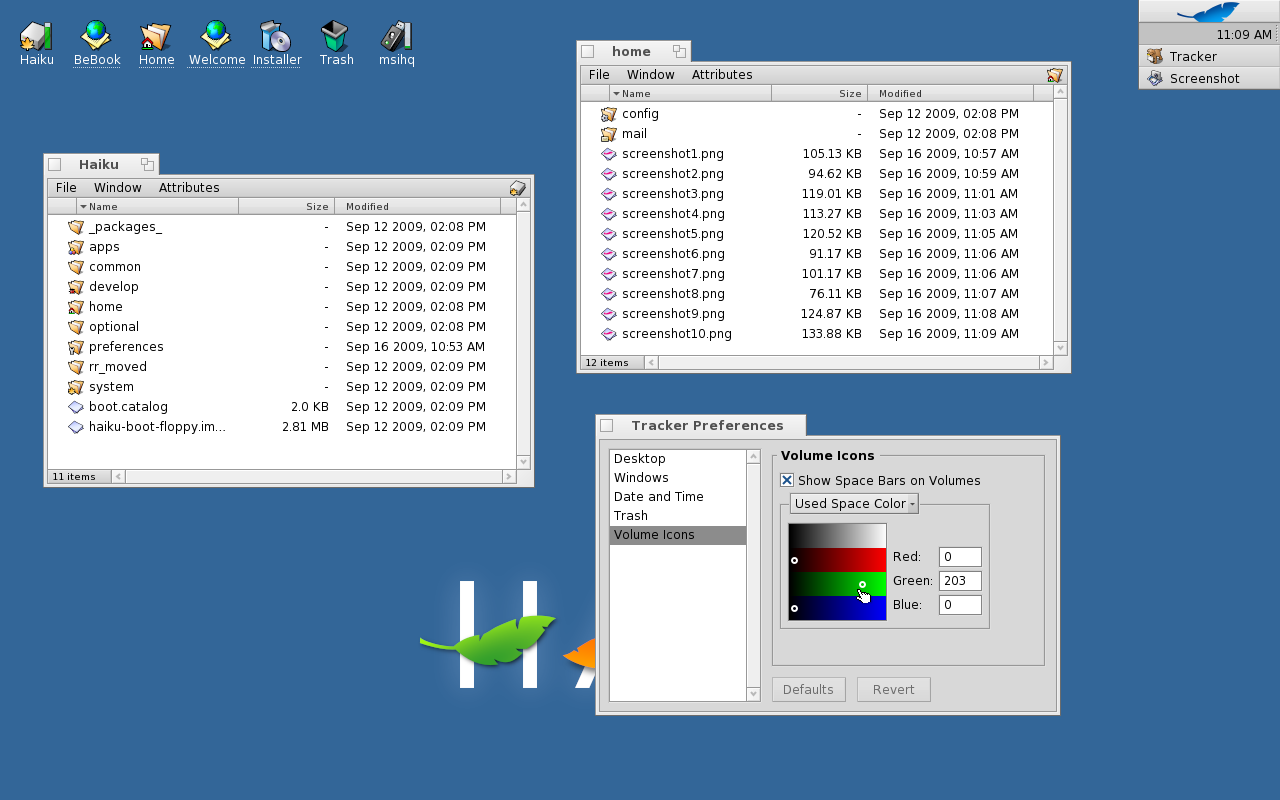Screen dimensions: 1280x800
Task: Click the blue color slider bar
Action: 838,608
